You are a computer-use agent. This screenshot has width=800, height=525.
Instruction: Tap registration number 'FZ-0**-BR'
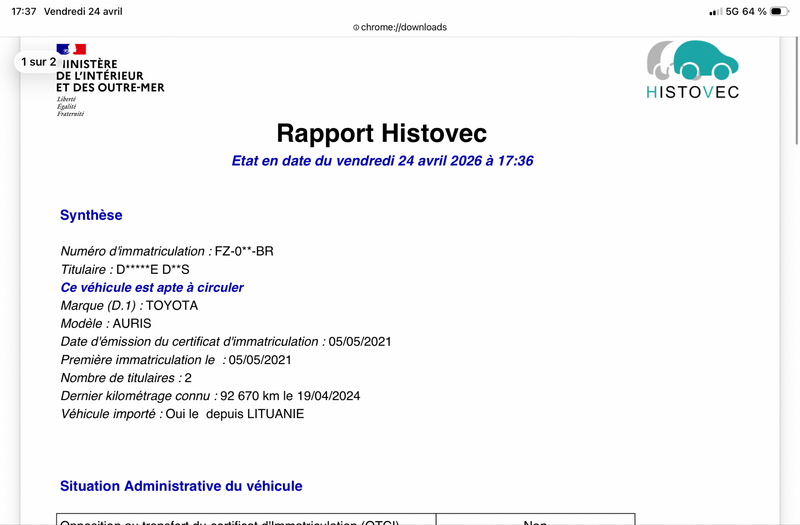pyautogui.click(x=244, y=251)
